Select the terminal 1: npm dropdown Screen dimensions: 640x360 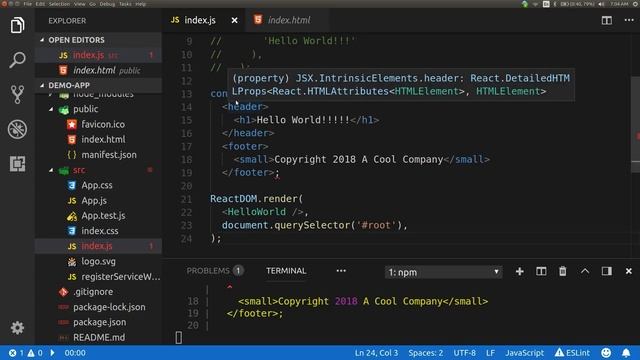pos(443,272)
